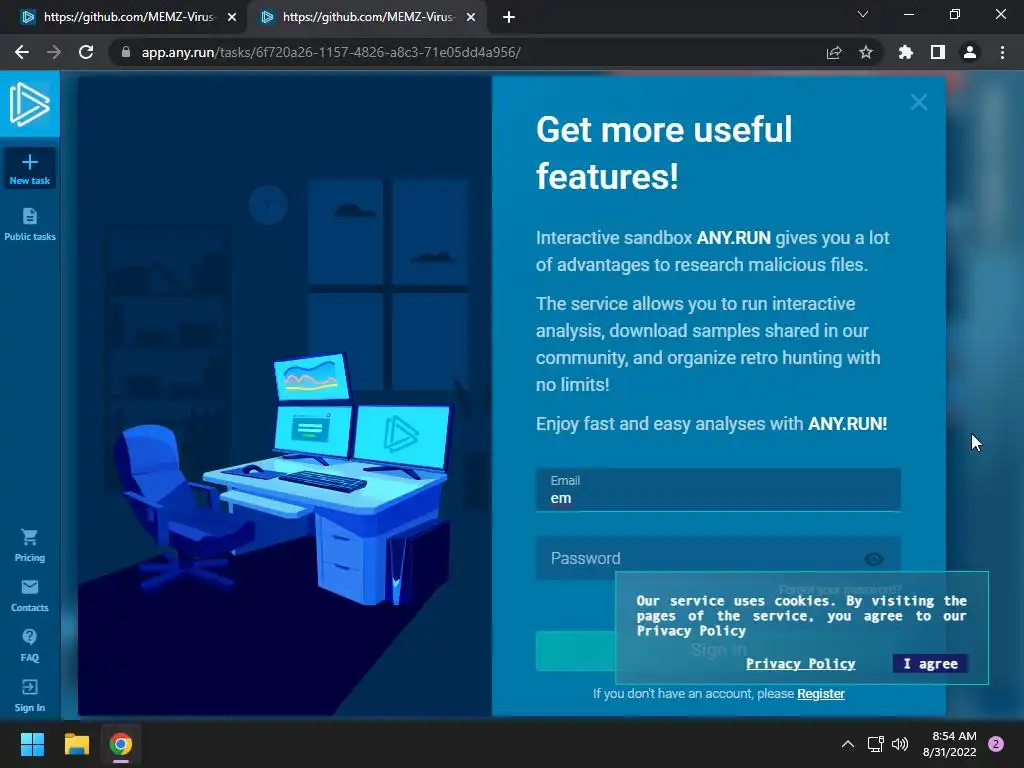This screenshot has width=1024, height=768.
Task: Go back in browser history
Action: [22, 52]
